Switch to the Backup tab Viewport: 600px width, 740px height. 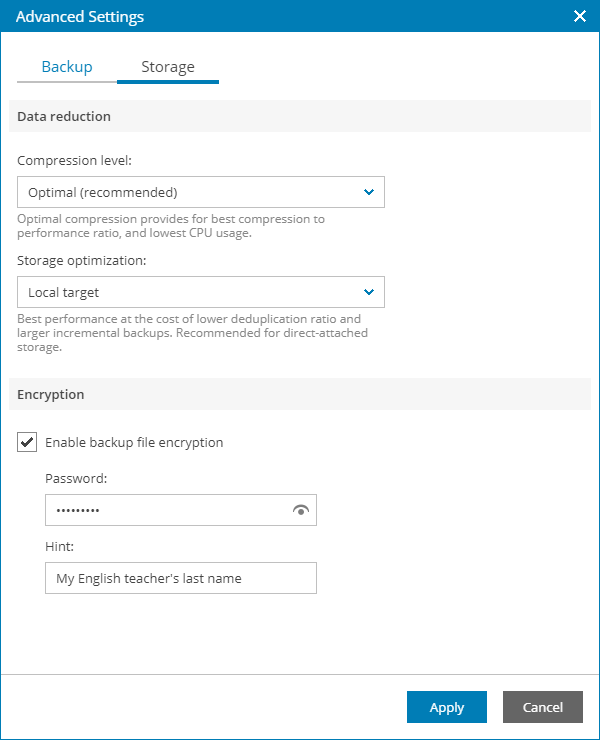[x=67, y=67]
